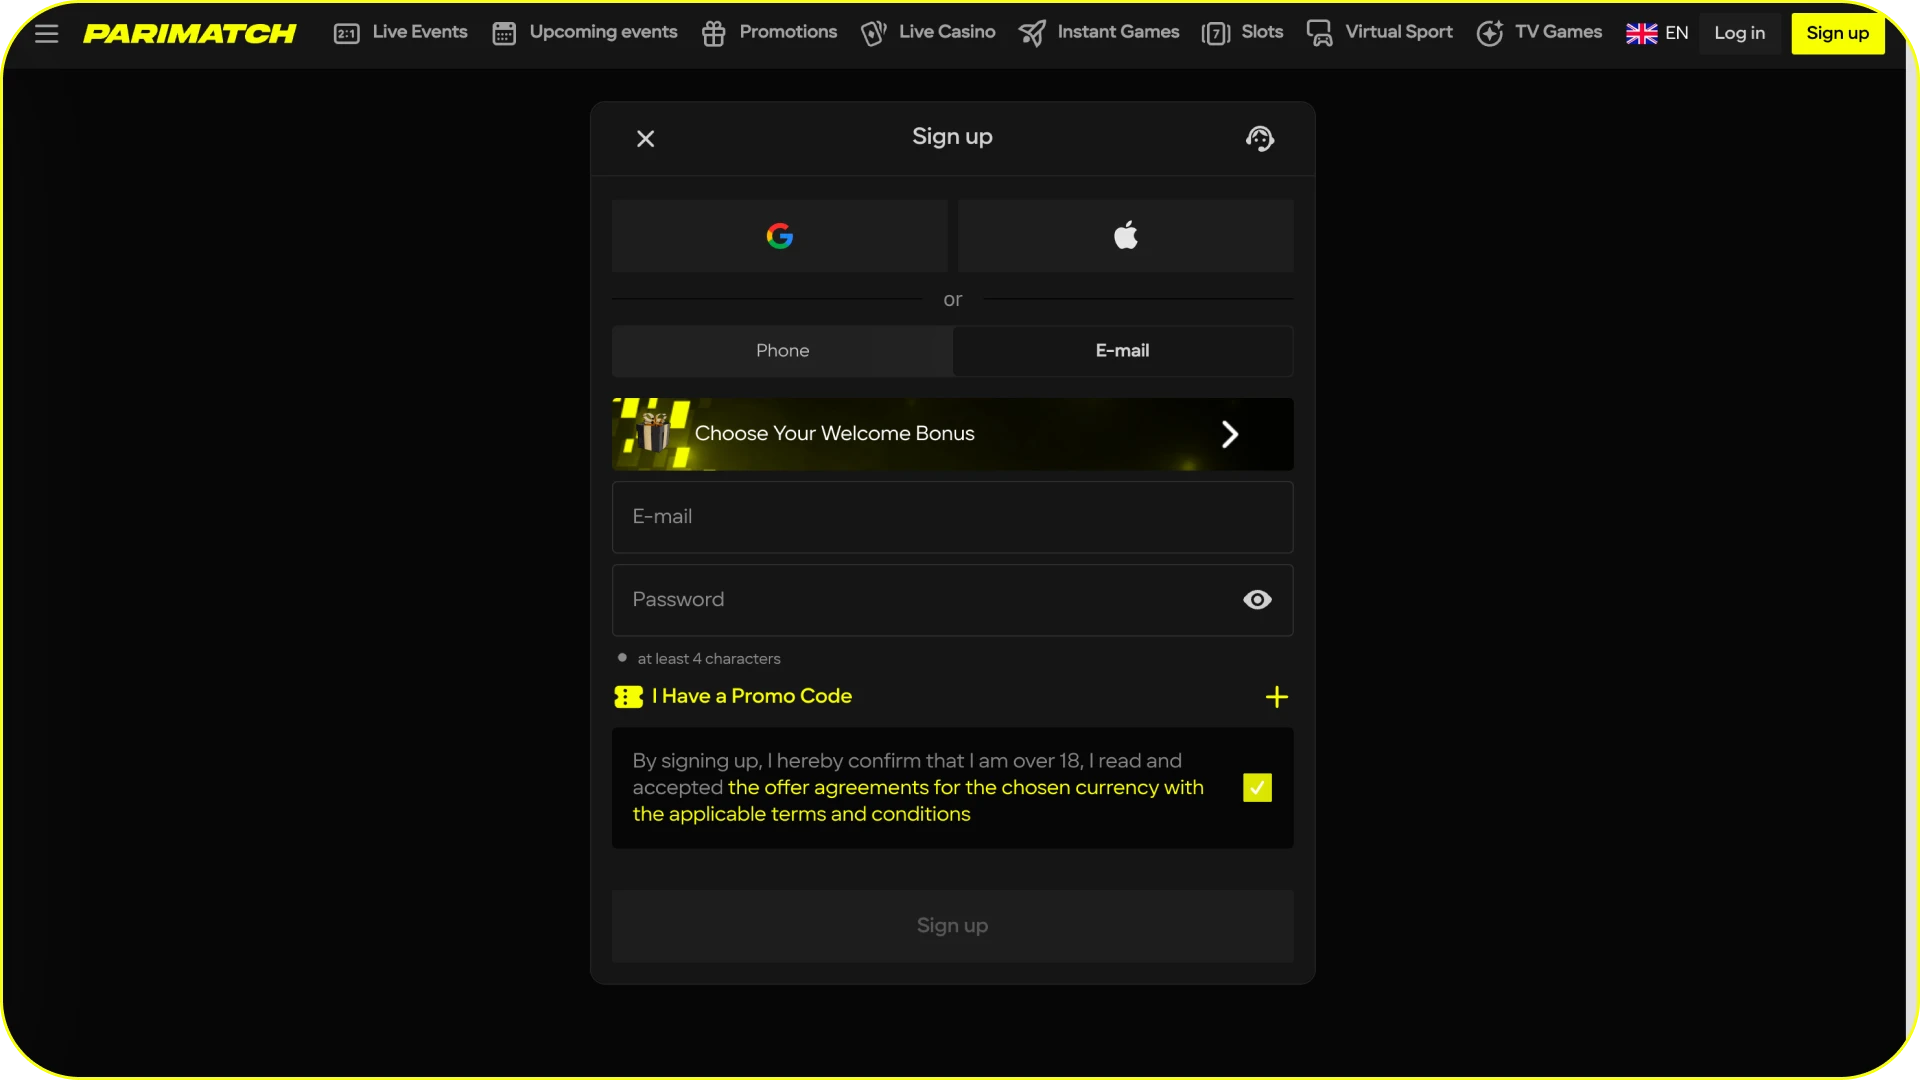Submit the form with bottom Sign up button
Viewport: 1920px width, 1080px height.
(953, 926)
